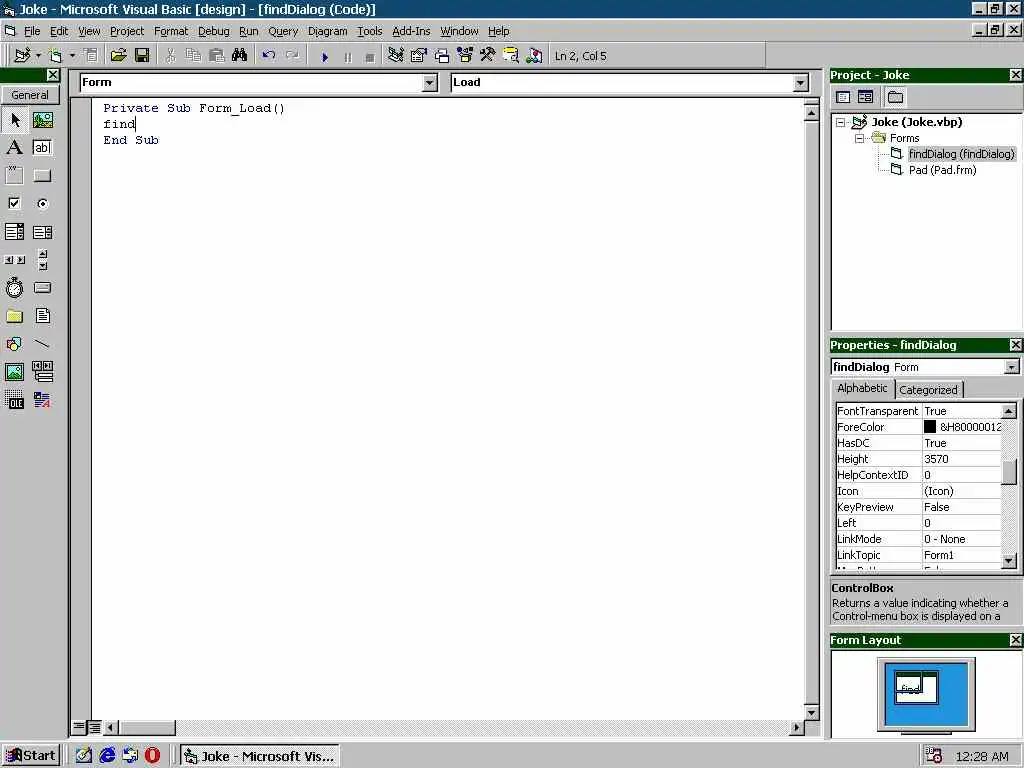Open the Add Project dropdown arrow
The height and width of the screenshot is (768, 1024).
39,56
